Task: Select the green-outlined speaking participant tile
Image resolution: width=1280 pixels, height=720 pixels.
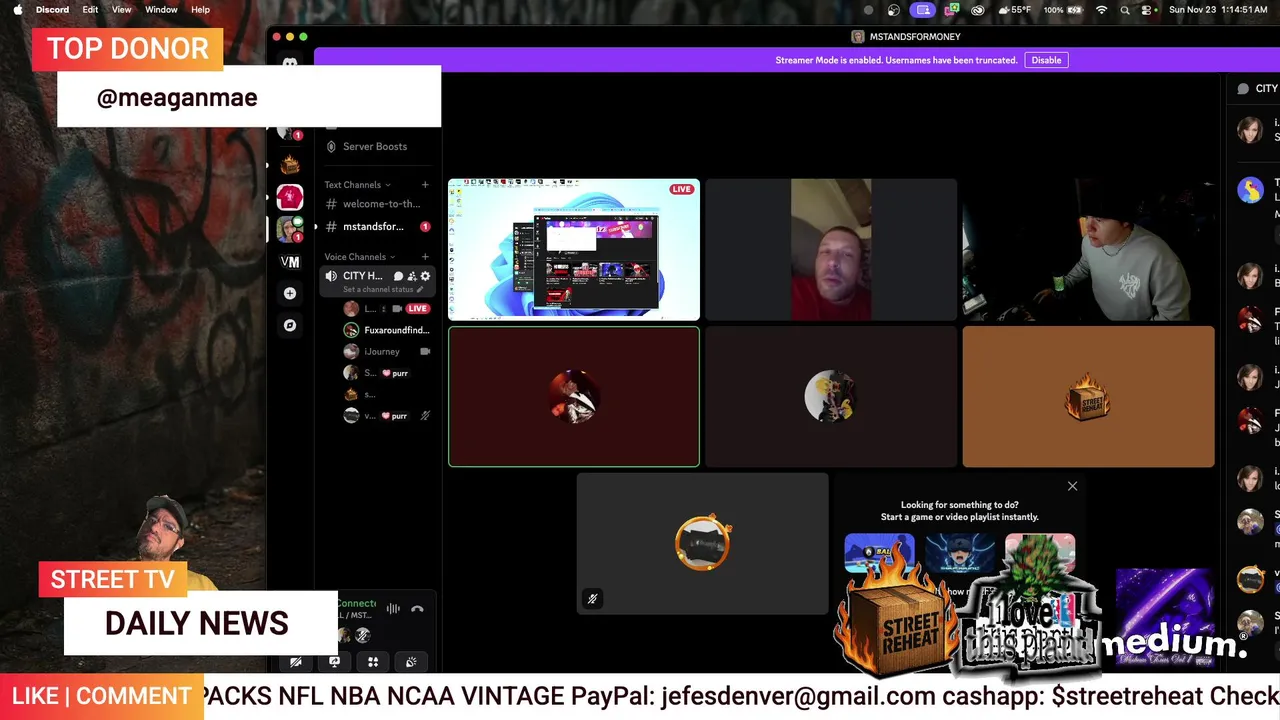Action: coord(574,397)
